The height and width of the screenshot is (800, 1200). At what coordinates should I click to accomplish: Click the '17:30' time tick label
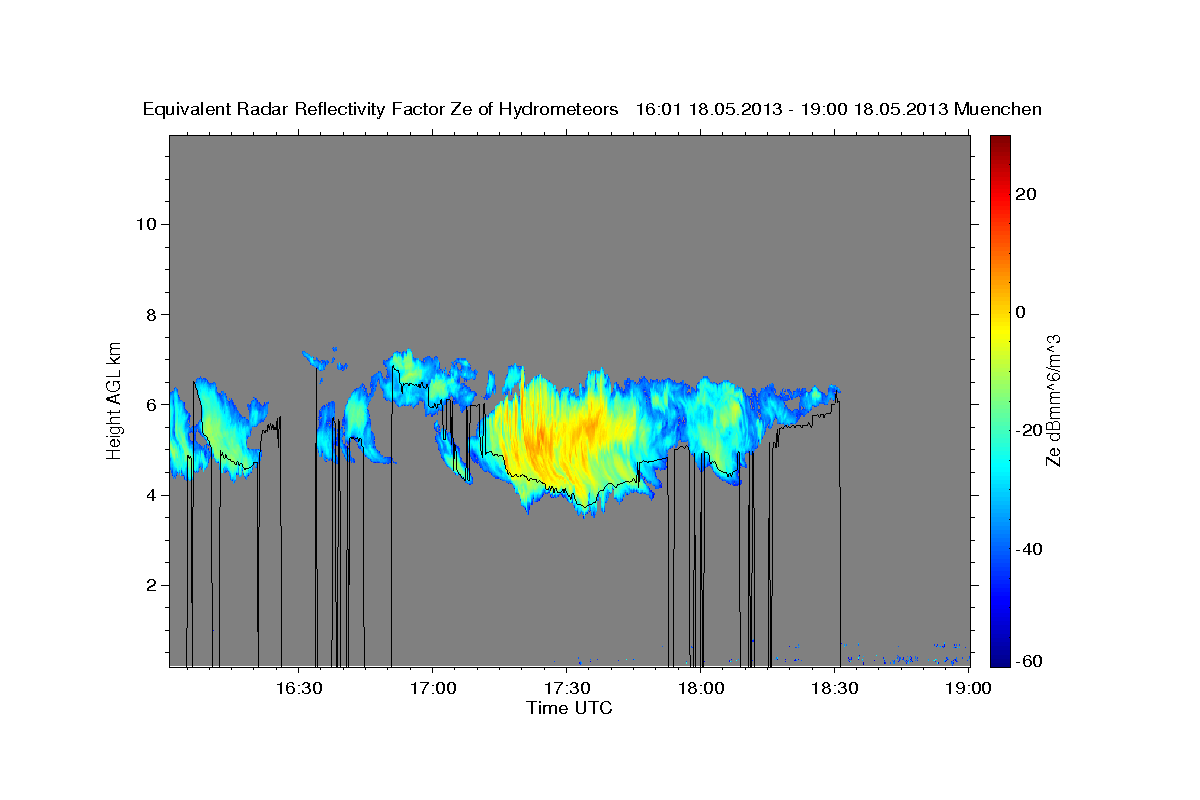pyautogui.click(x=567, y=688)
